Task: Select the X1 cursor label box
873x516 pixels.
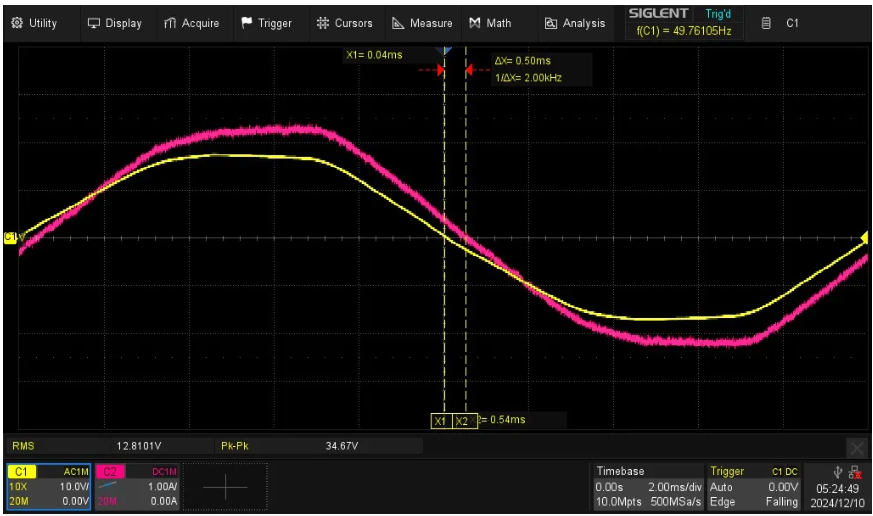Action: pyautogui.click(x=441, y=421)
